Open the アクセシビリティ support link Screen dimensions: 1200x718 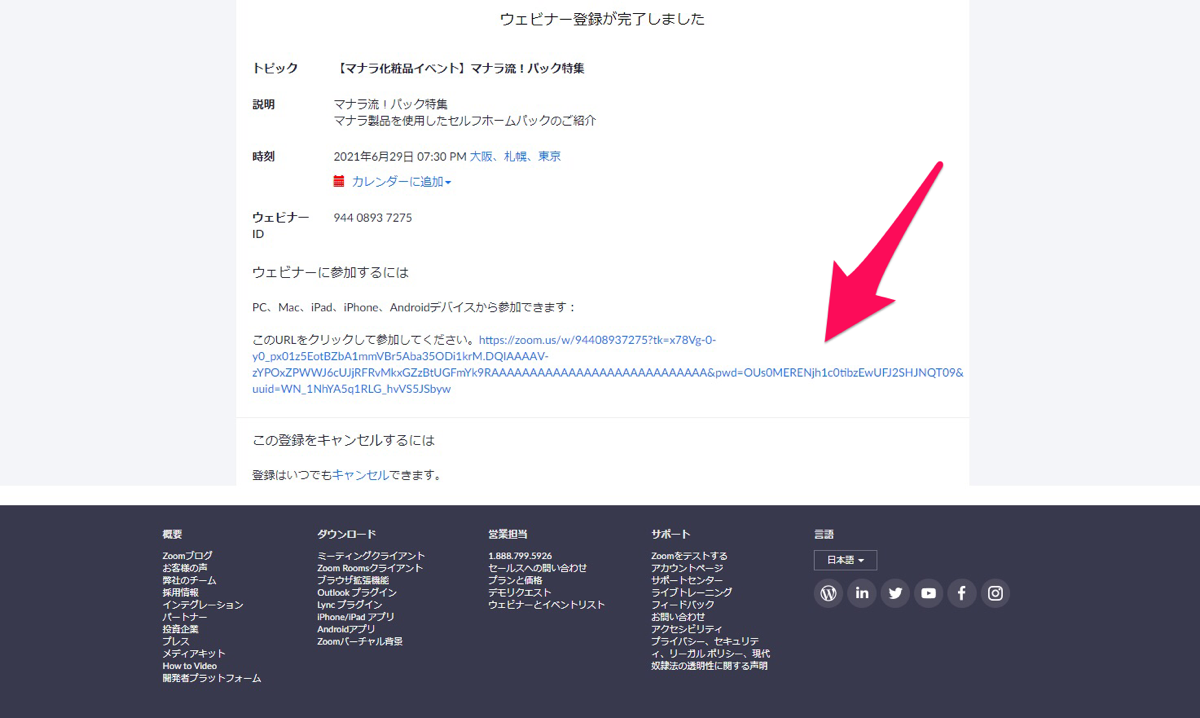point(687,629)
